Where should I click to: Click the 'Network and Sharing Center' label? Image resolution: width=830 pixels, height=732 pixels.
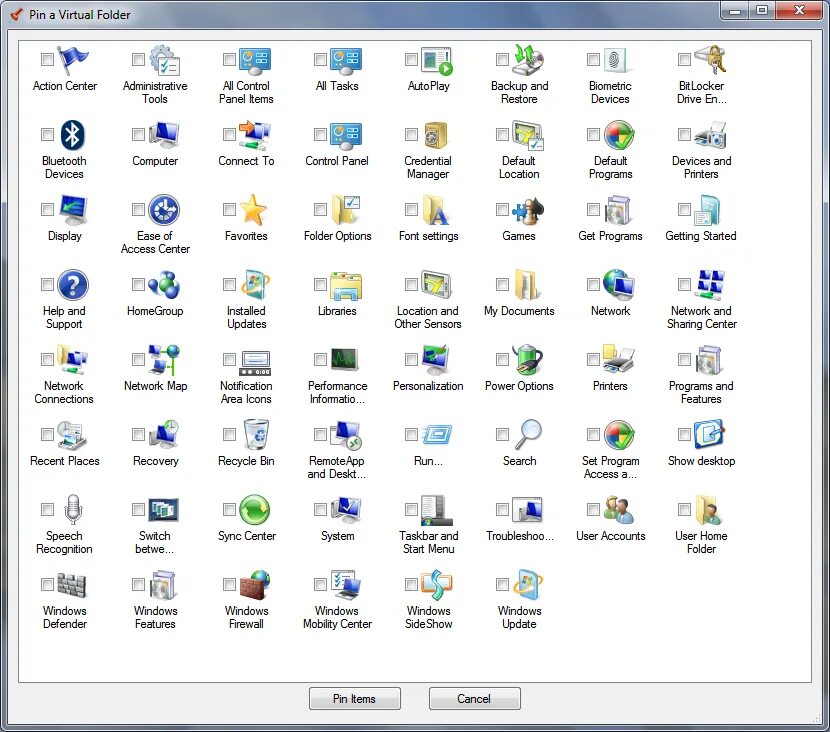[x=701, y=318]
